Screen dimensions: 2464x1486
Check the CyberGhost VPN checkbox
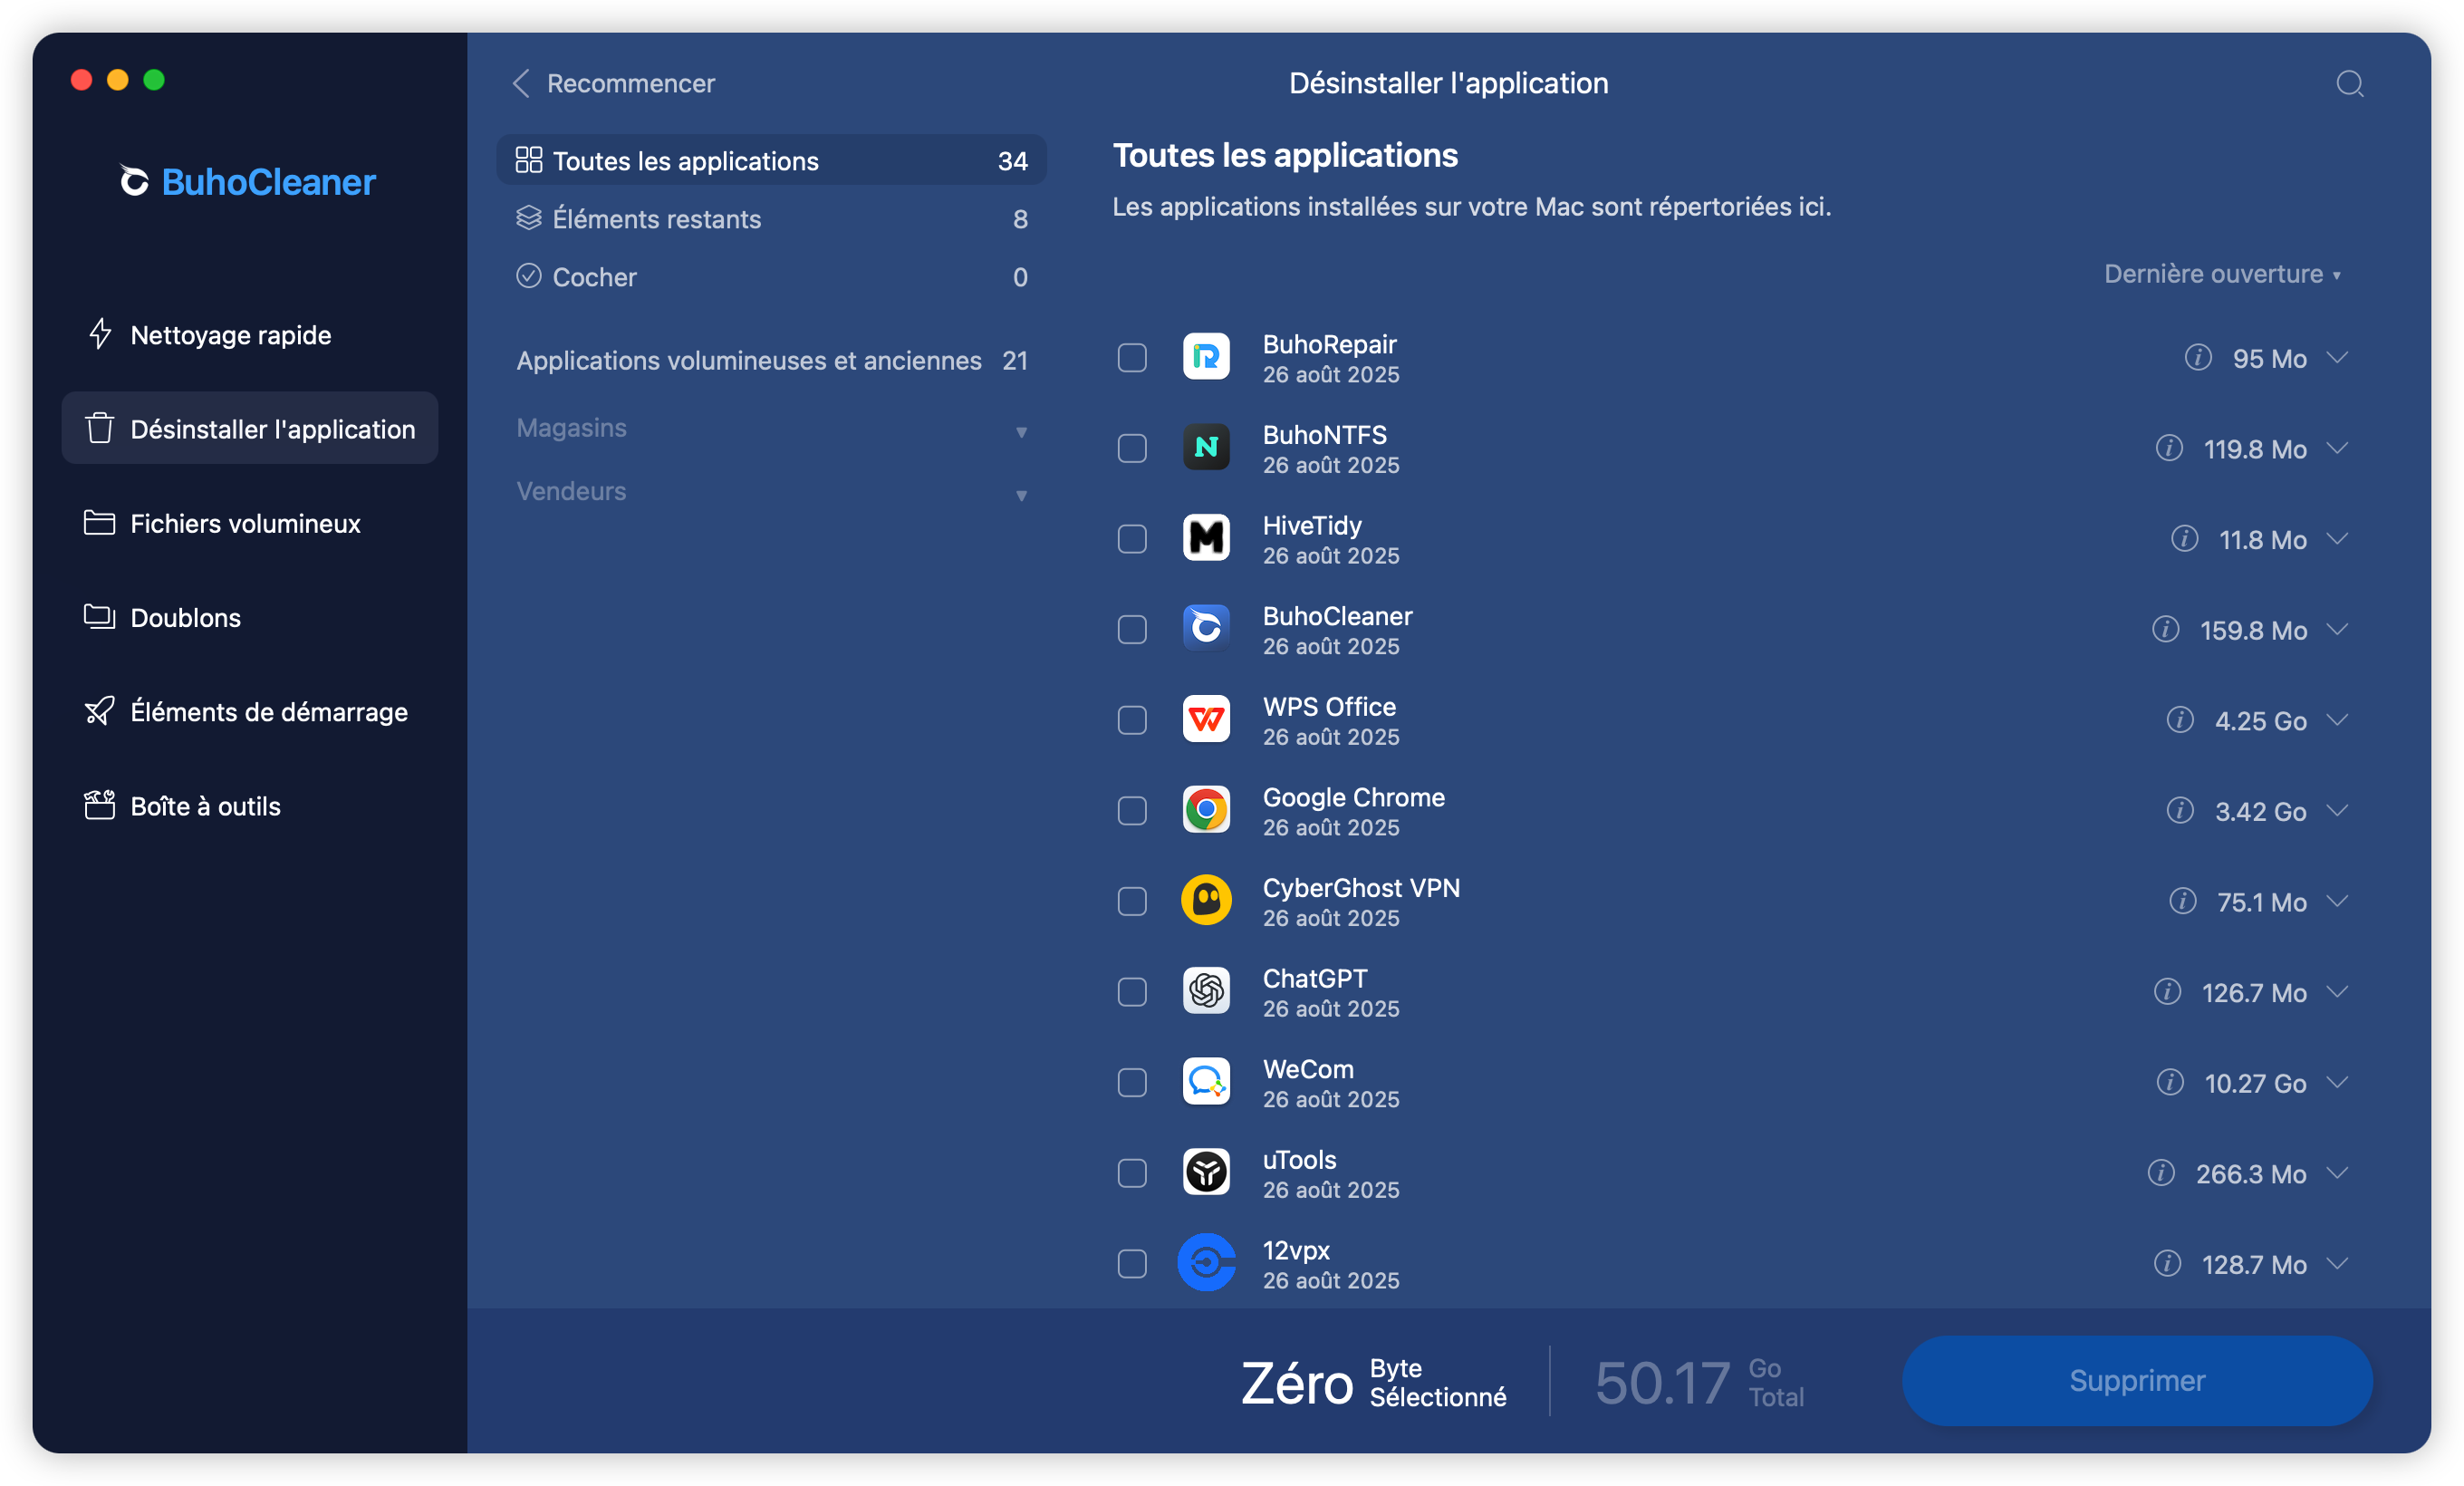click(1131, 901)
